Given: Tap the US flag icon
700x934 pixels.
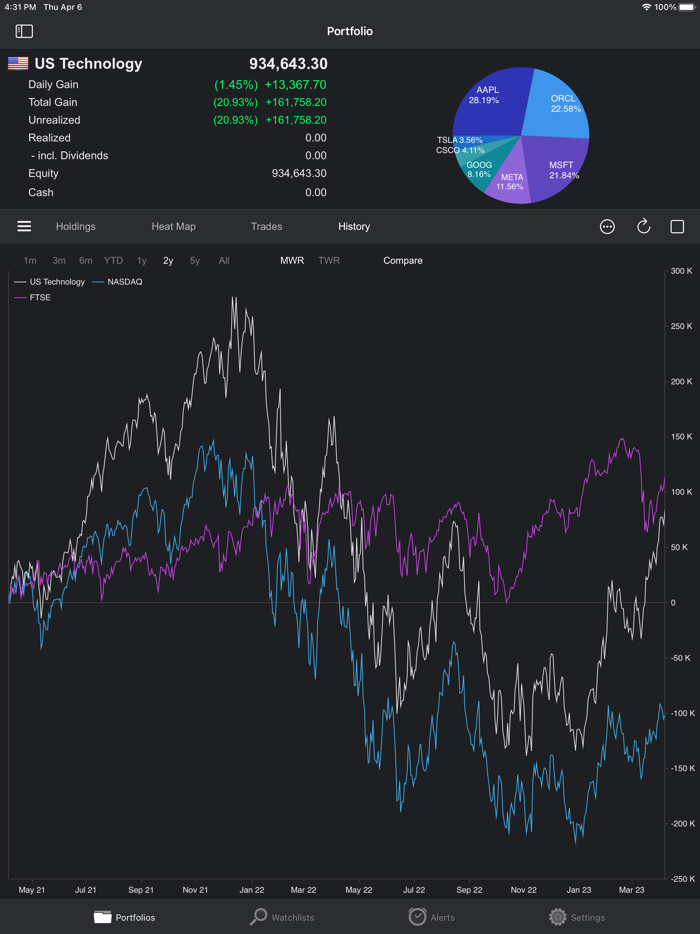Looking at the screenshot, I should click(x=18, y=64).
